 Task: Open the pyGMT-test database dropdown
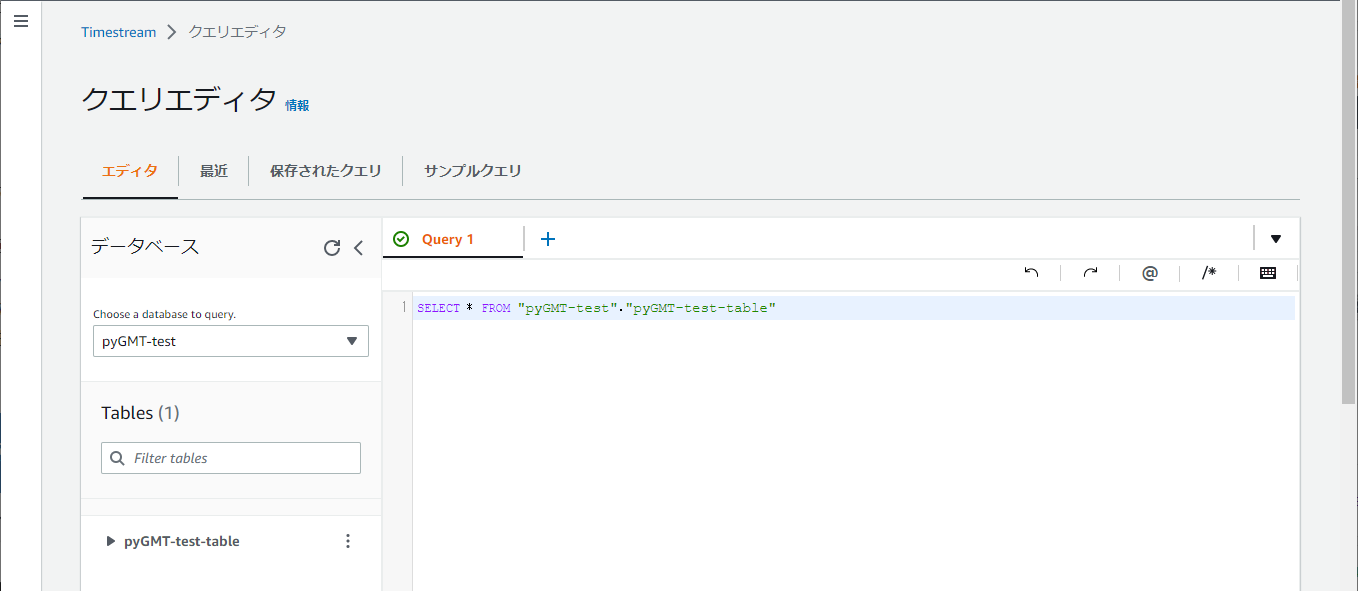point(231,341)
